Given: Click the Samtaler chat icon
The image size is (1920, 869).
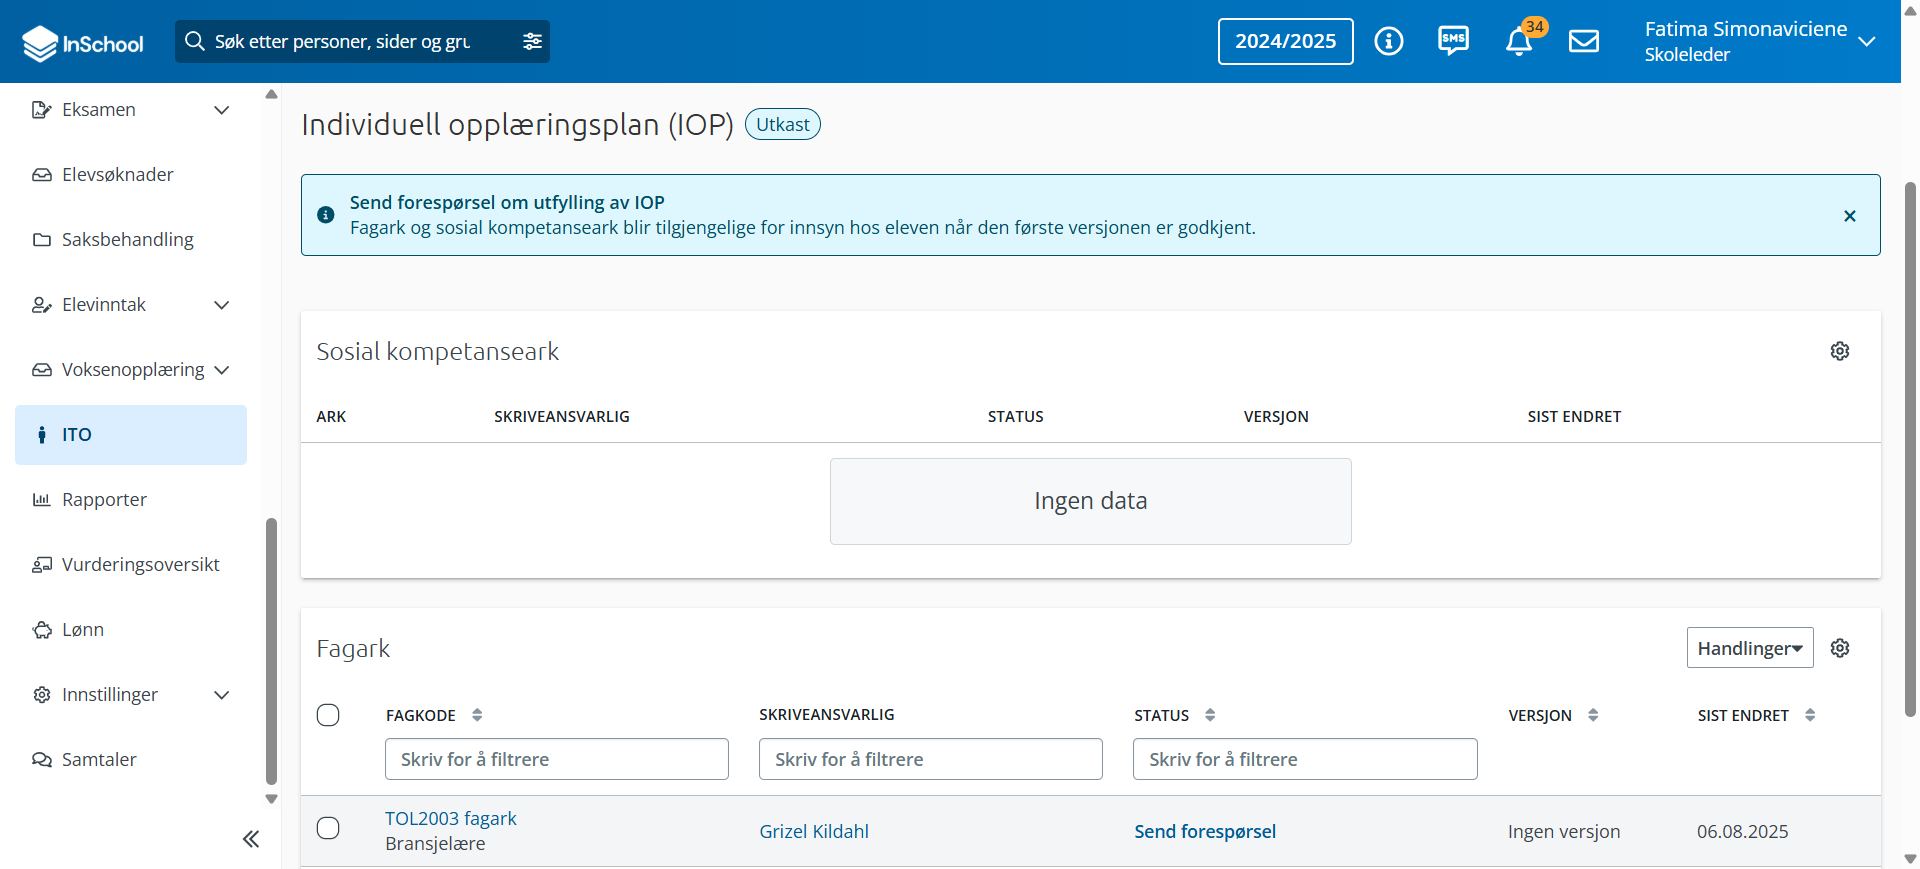Looking at the screenshot, I should 42,760.
